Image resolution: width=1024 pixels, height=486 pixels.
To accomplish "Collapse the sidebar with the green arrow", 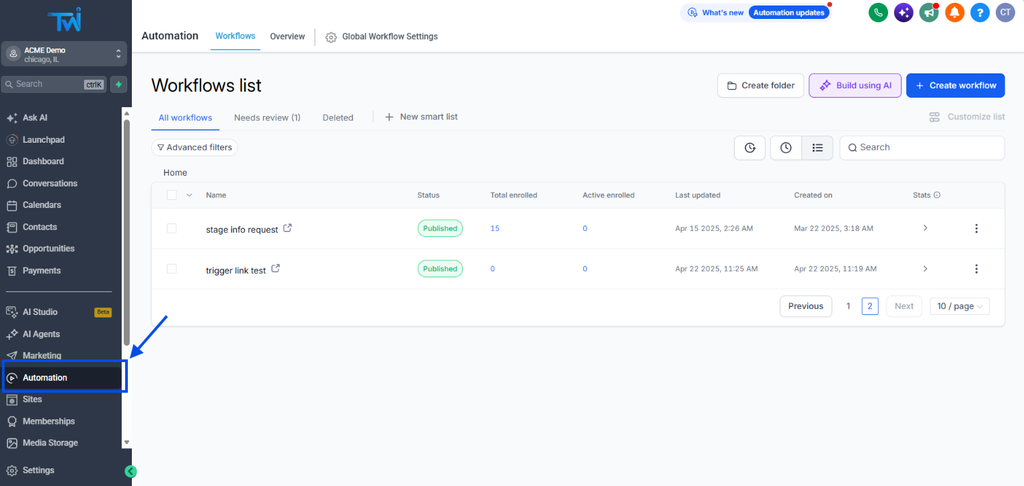I will 131,471.
